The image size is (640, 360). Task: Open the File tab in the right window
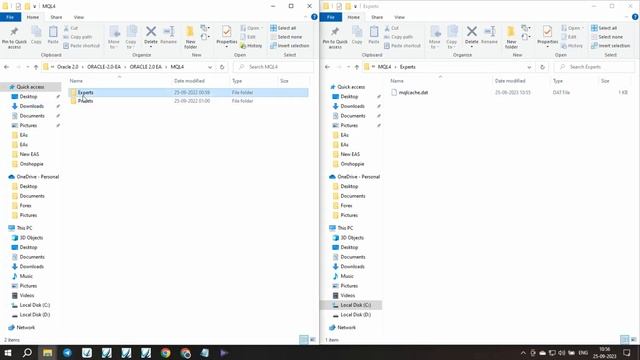tap(331, 17)
